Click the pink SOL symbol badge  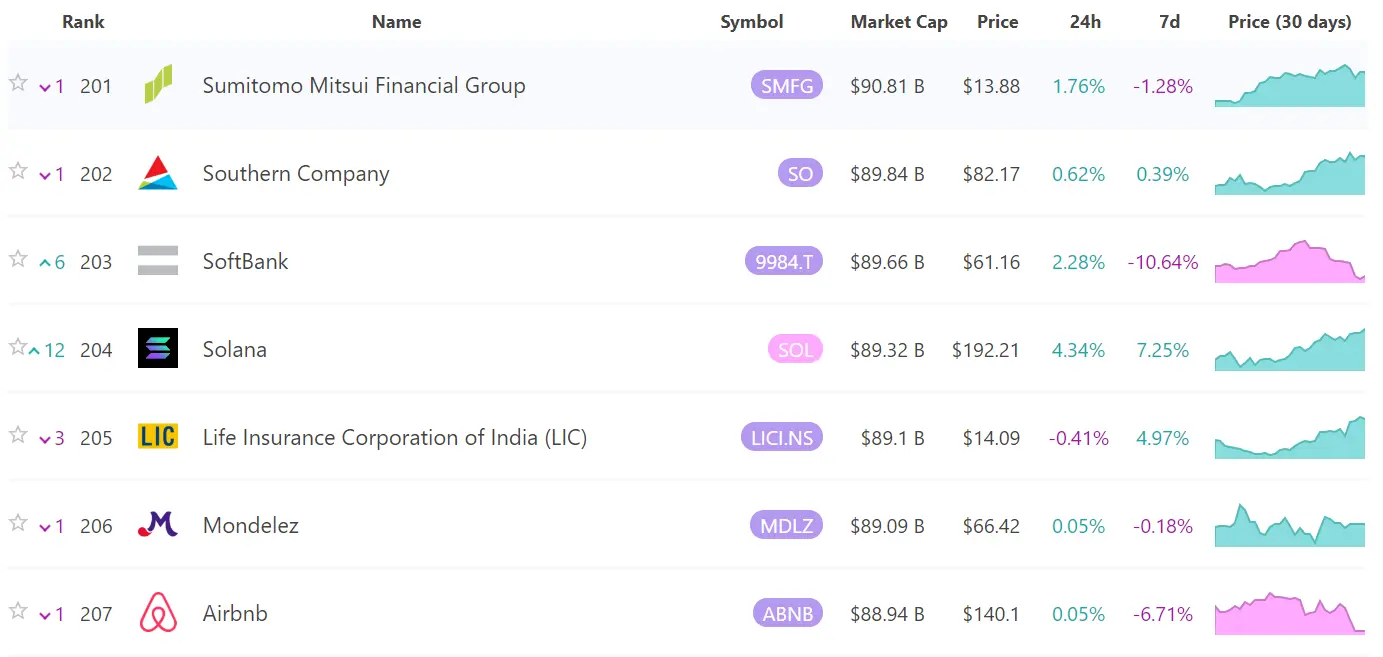(795, 350)
